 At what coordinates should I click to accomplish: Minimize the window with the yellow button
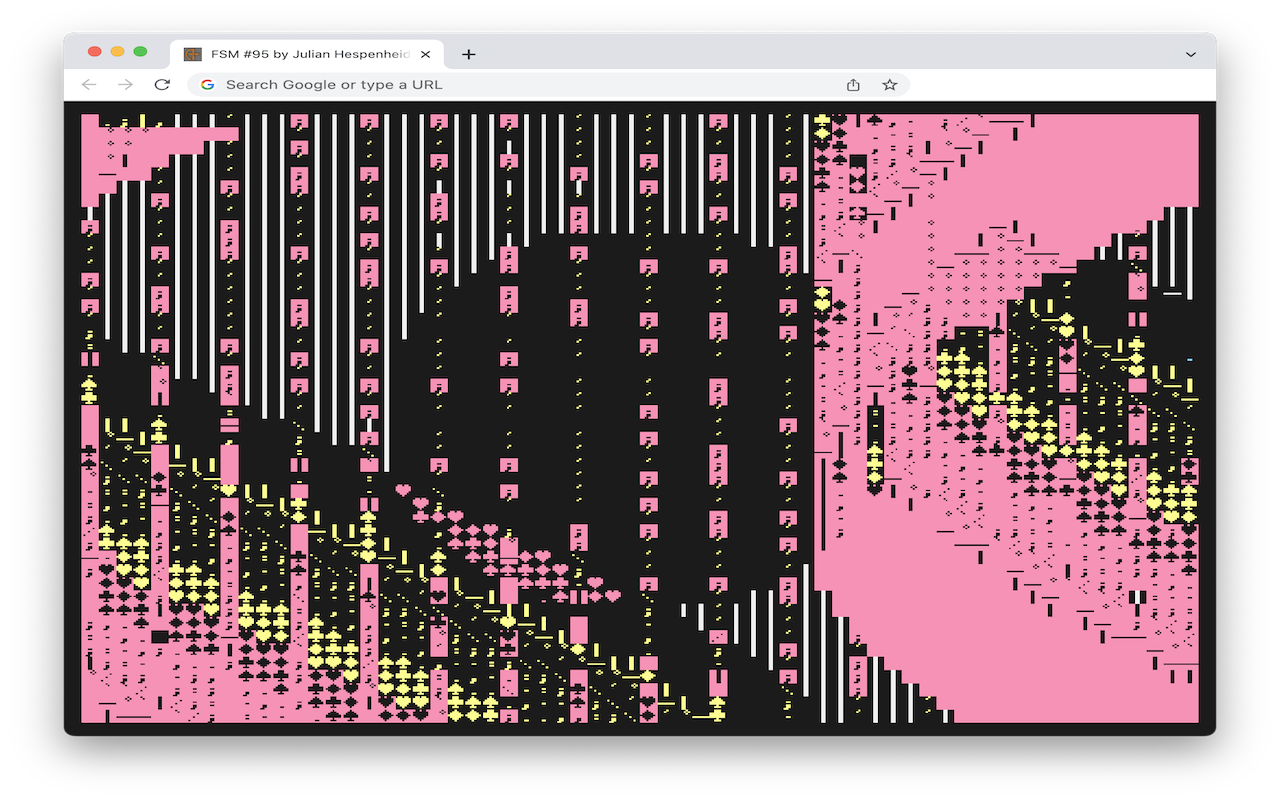coord(118,52)
